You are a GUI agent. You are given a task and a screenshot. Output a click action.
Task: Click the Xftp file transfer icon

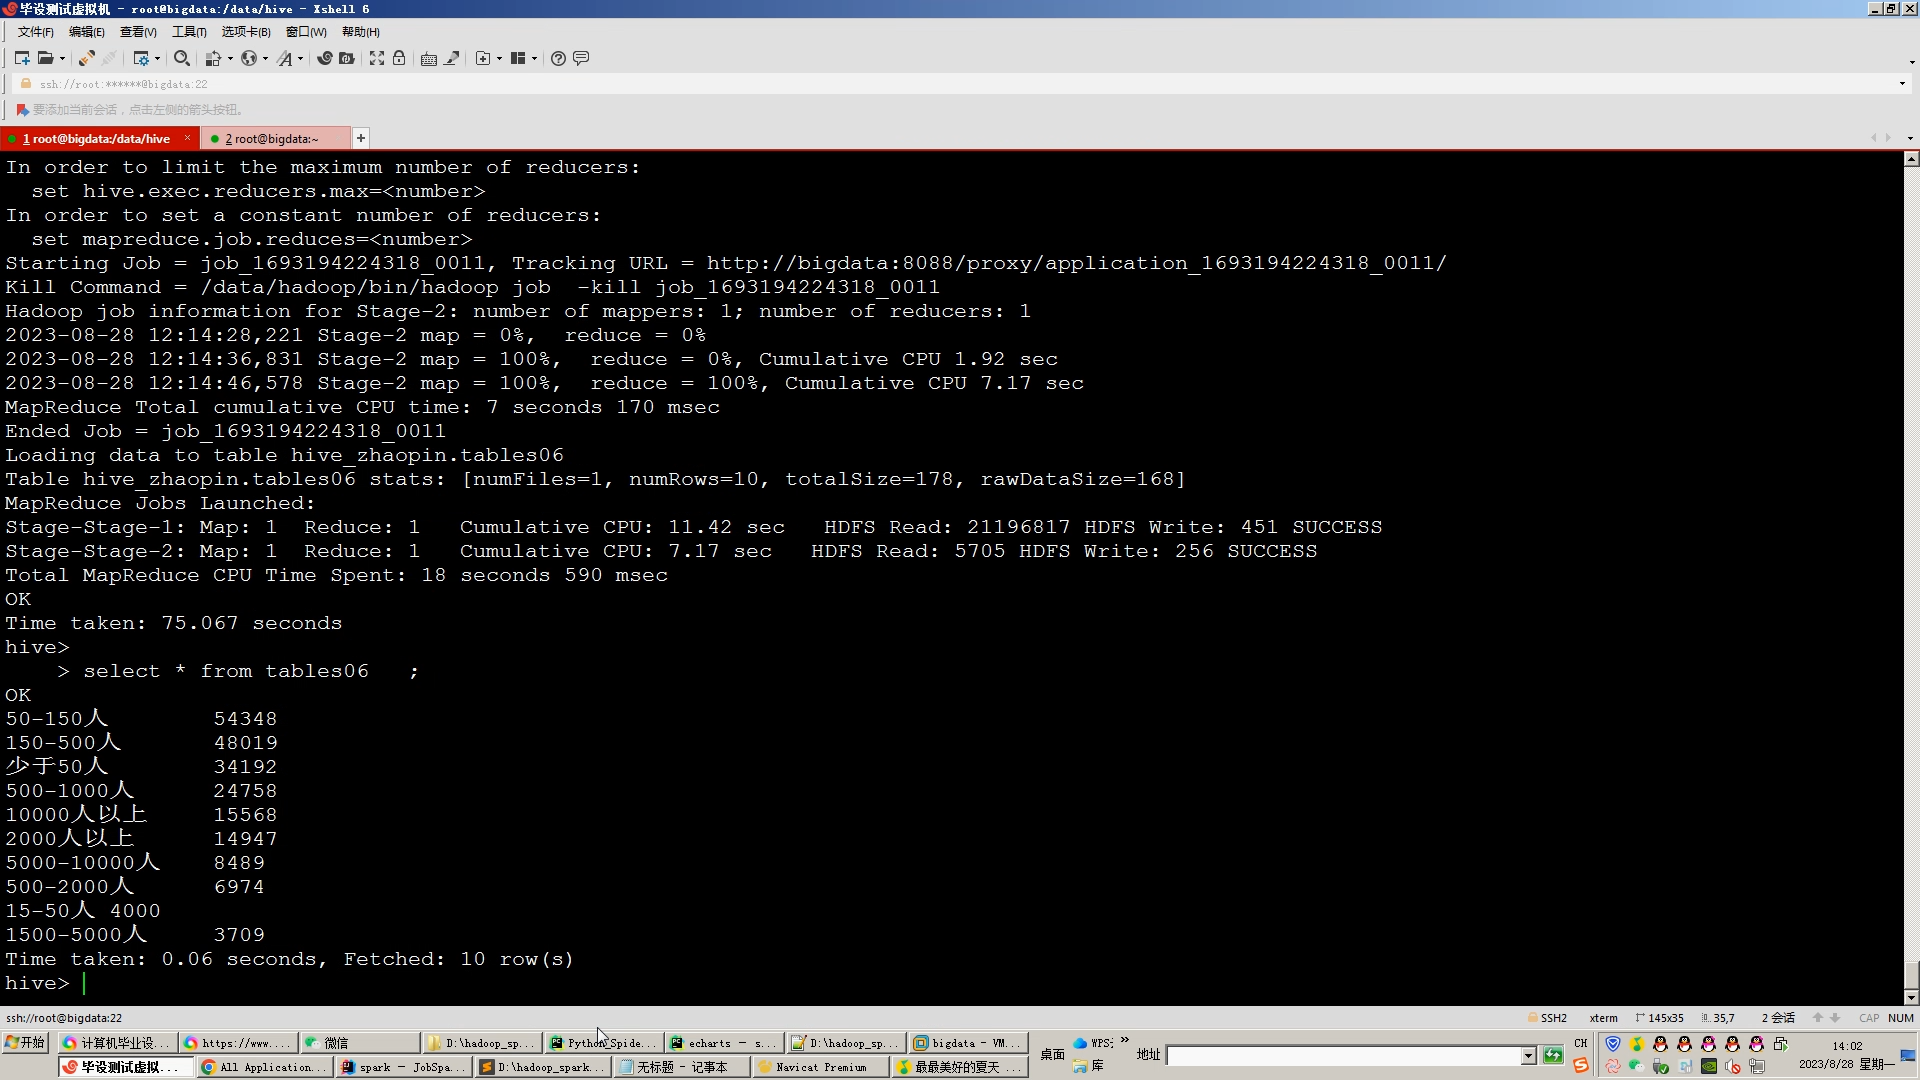click(x=346, y=58)
